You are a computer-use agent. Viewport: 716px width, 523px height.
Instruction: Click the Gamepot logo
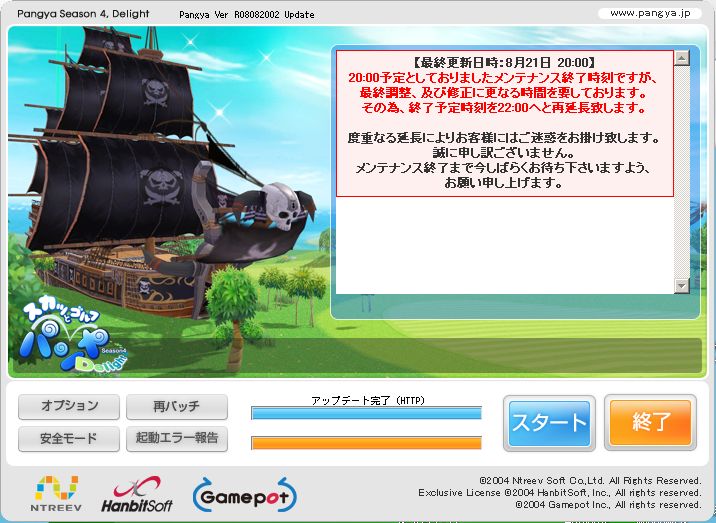coord(245,495)
